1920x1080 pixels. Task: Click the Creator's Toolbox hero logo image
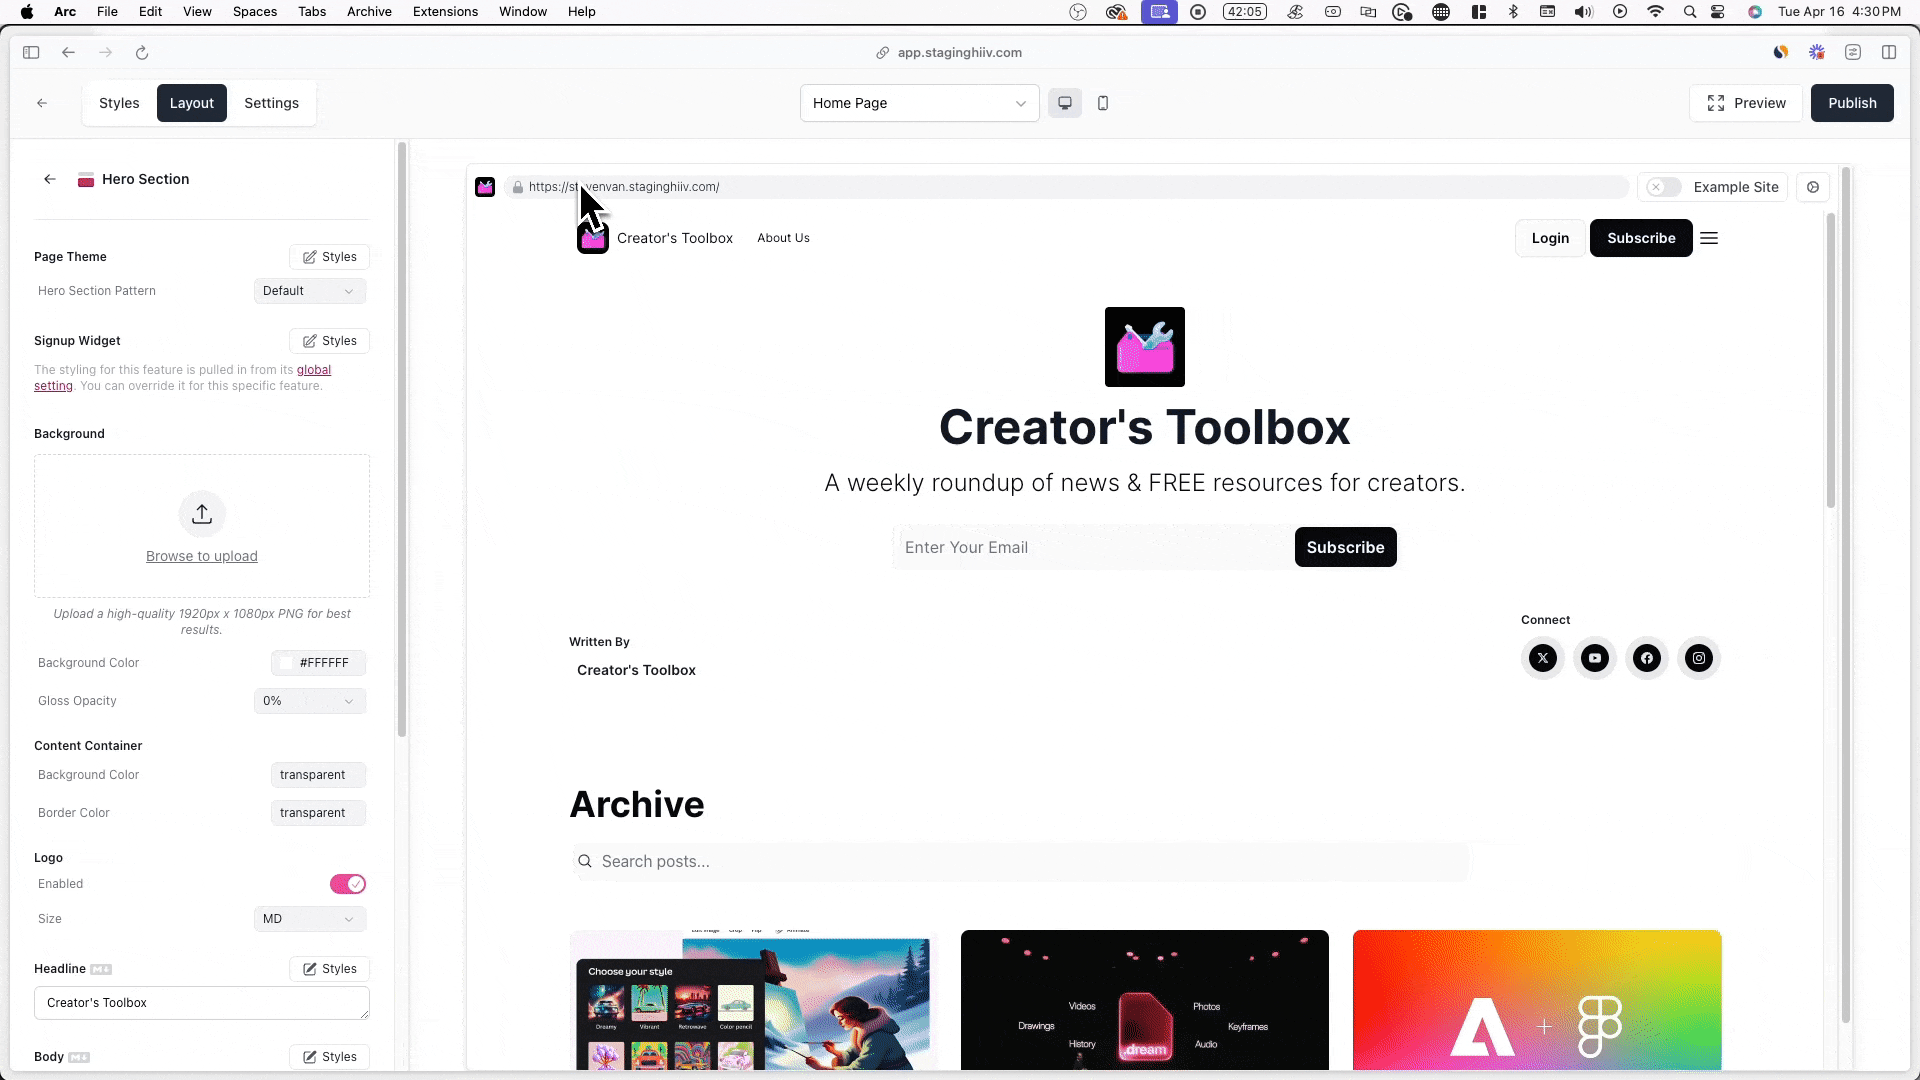(1145, 347)
